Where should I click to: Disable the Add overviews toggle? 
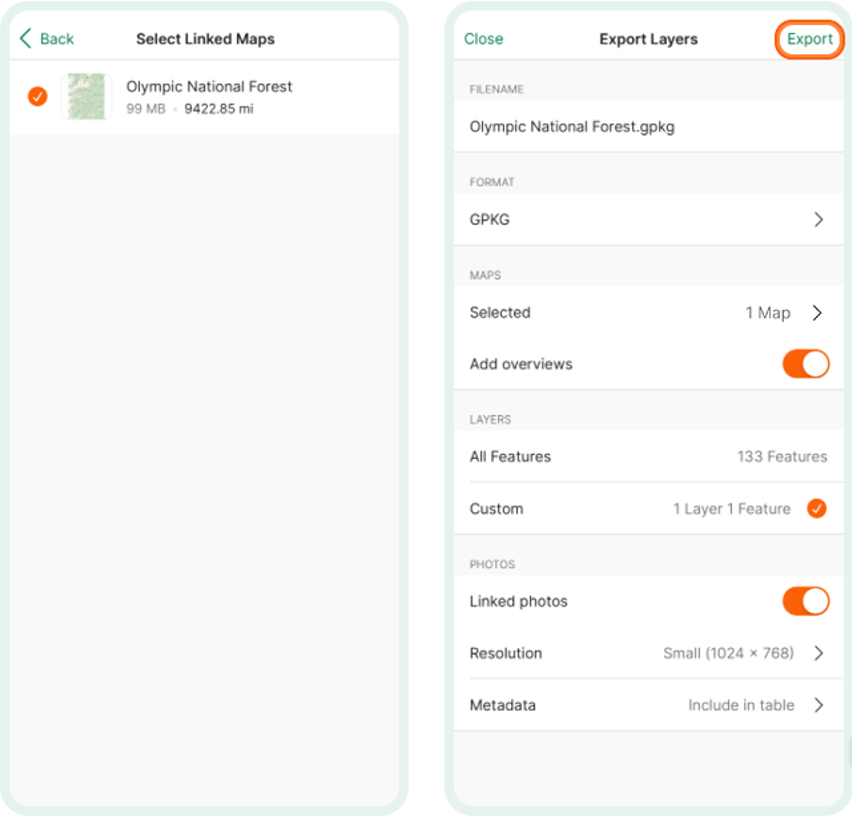click(x=805, y=364)
